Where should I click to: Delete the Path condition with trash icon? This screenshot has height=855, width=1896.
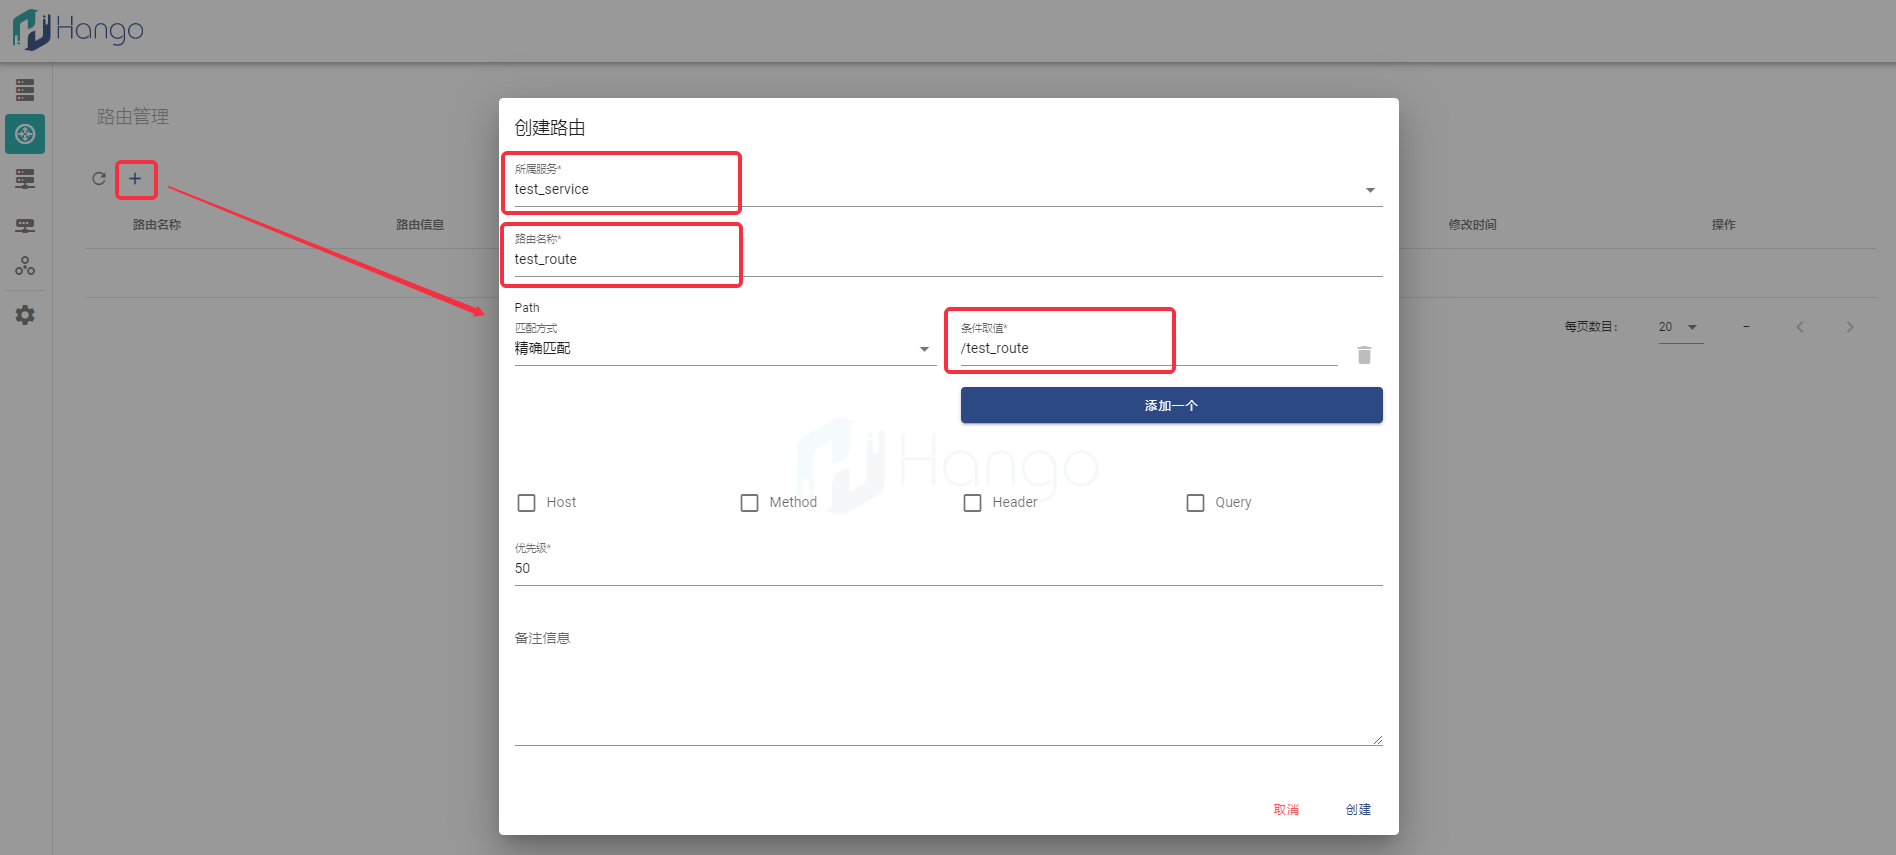[1364, 355]
